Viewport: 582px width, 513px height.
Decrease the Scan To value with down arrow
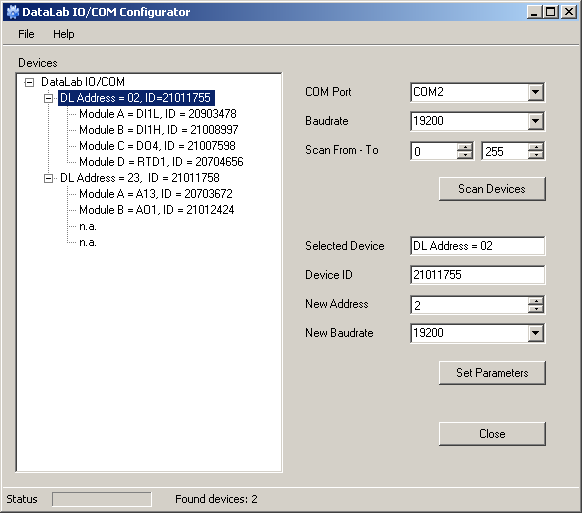(536, 155)
